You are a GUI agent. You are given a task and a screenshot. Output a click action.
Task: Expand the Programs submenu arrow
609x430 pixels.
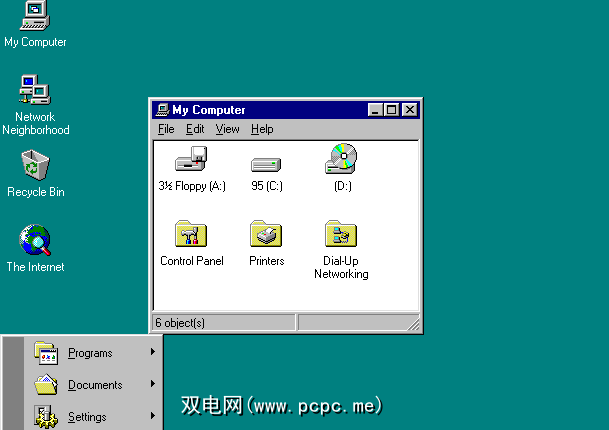pyautogui.click(x=153, y=352)
